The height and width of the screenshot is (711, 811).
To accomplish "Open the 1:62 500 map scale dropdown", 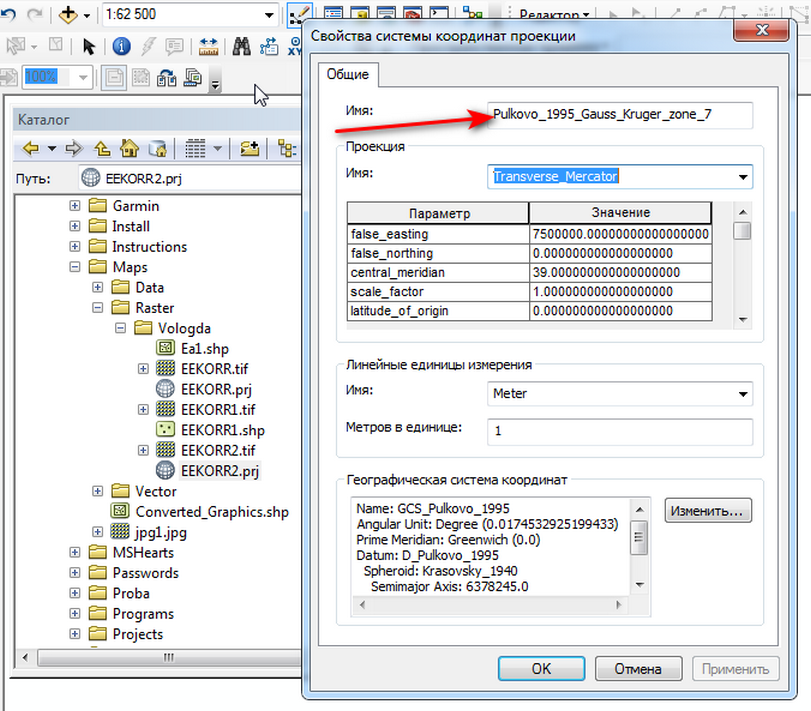I will pos(268,15).
